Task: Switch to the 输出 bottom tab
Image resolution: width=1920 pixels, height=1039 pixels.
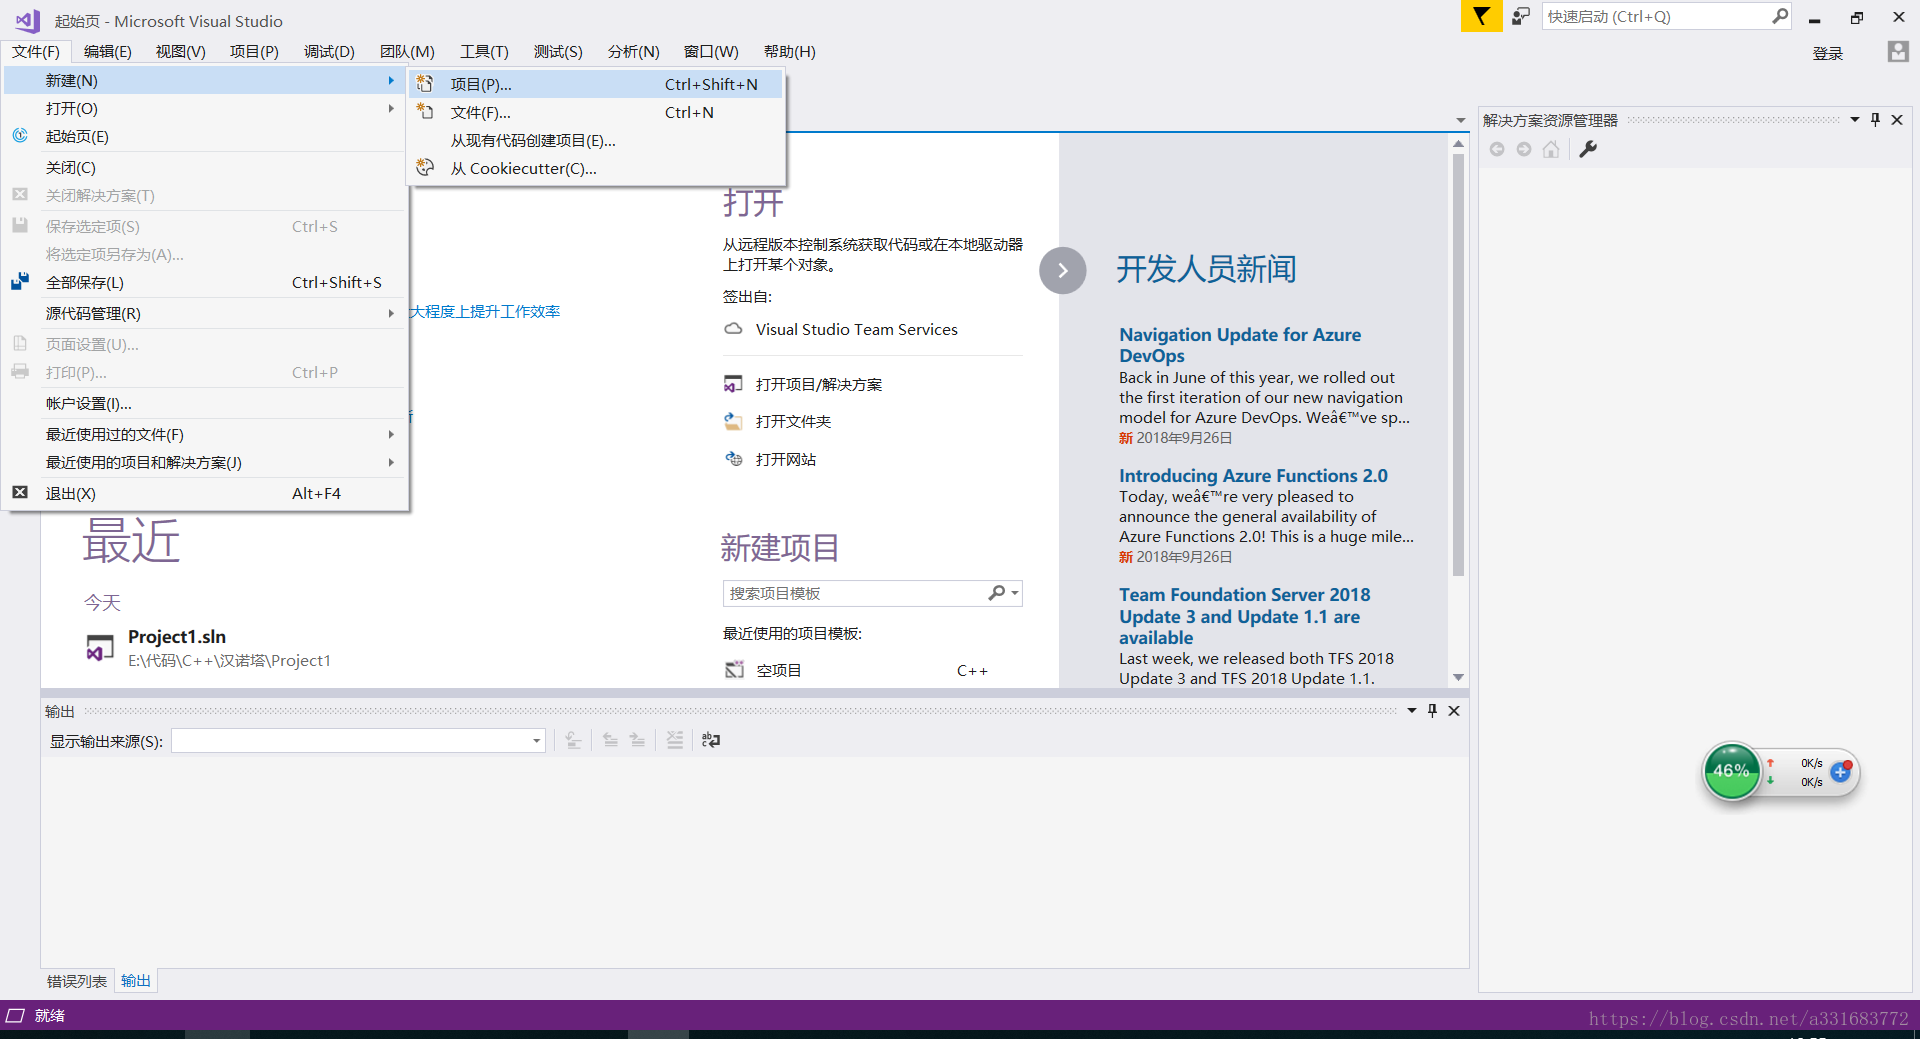Action: point(136,981)
